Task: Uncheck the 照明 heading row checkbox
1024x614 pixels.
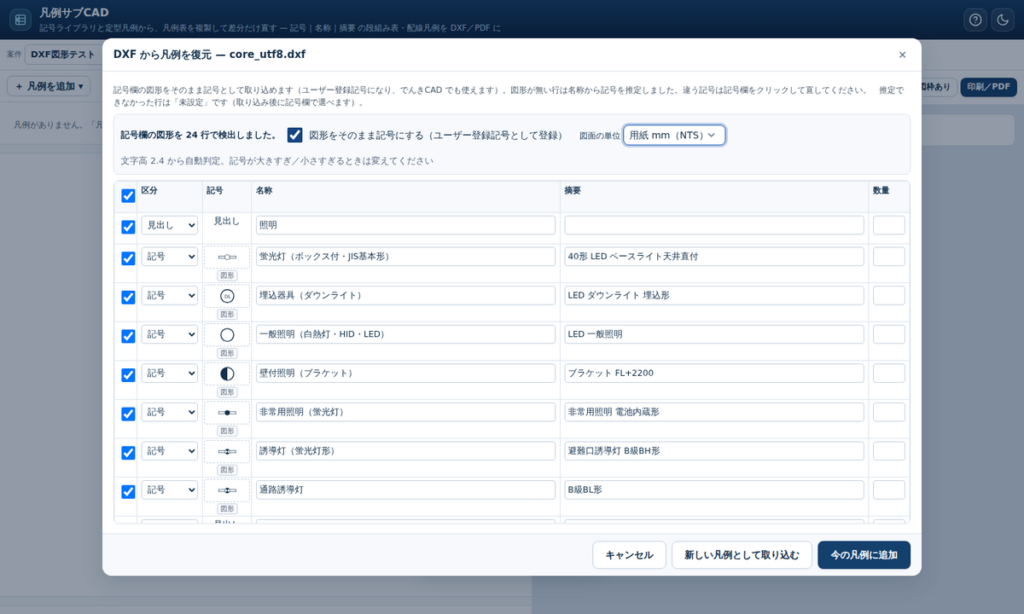Action: click(128, 227)
